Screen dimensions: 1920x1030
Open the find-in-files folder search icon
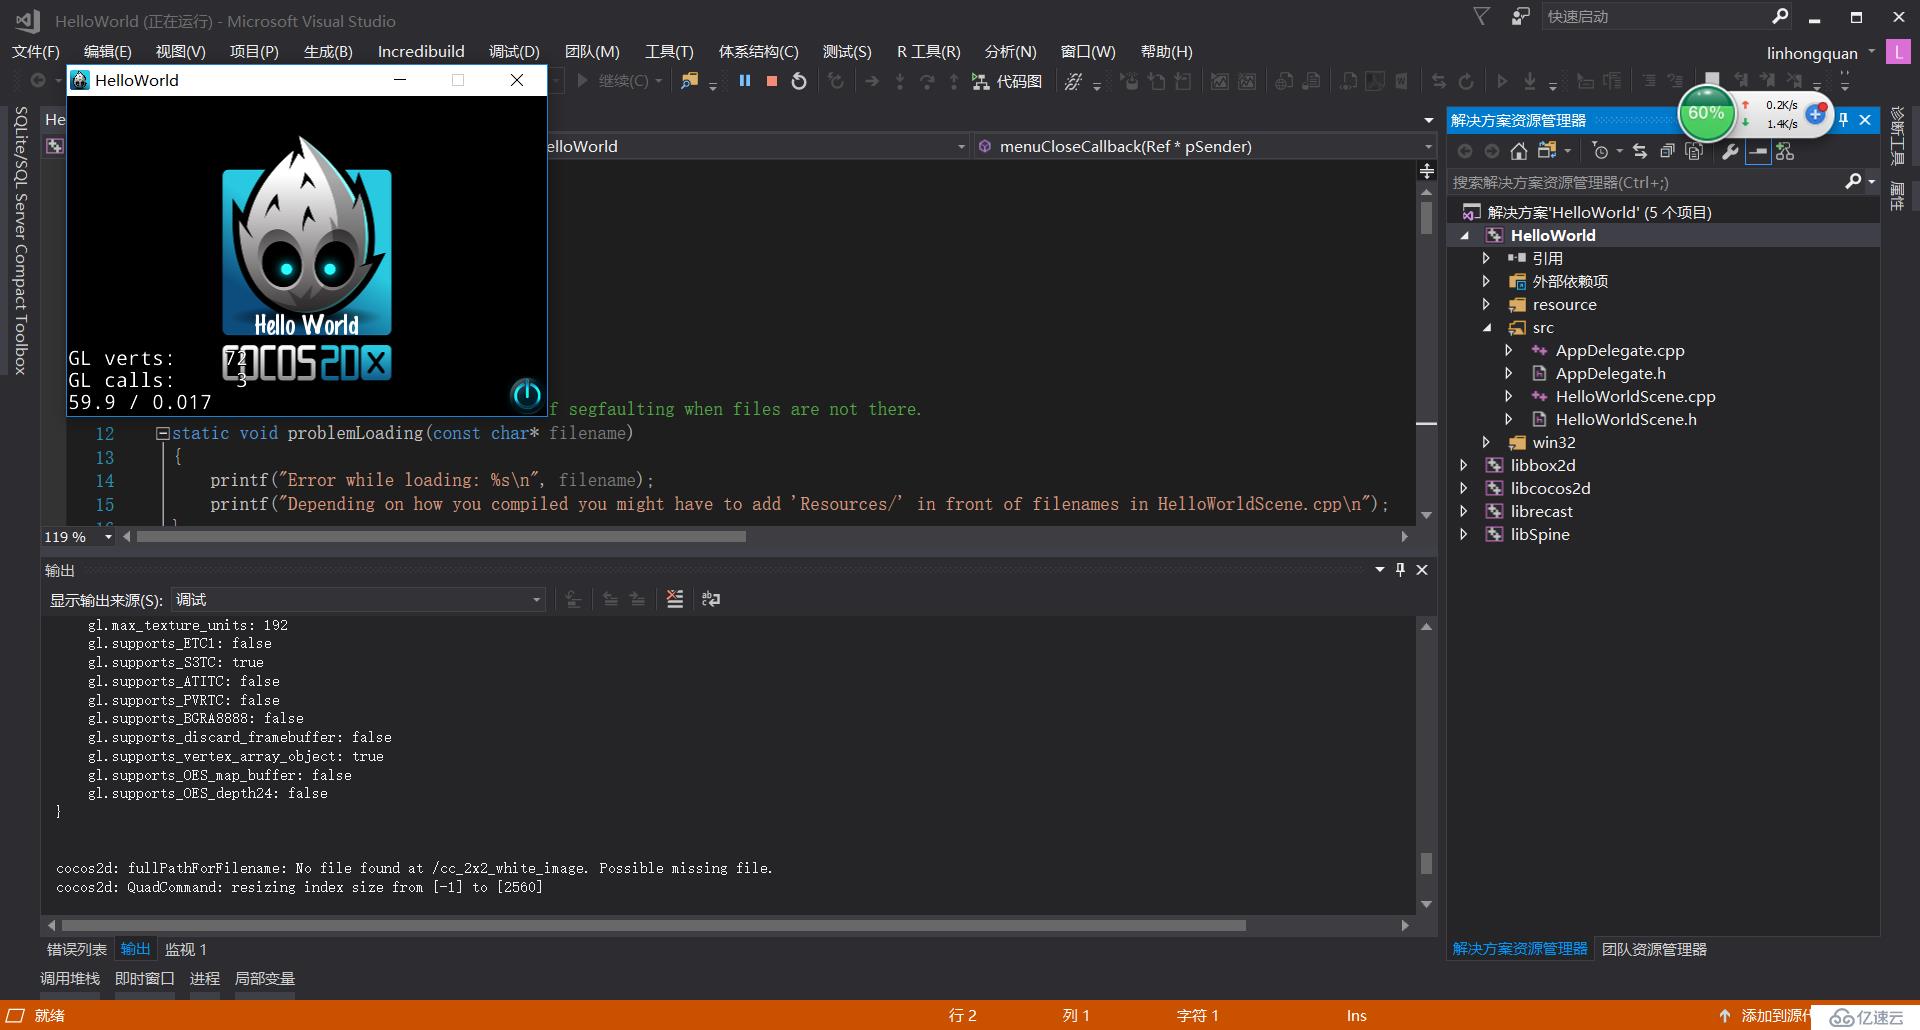click(x=689, y=81)
